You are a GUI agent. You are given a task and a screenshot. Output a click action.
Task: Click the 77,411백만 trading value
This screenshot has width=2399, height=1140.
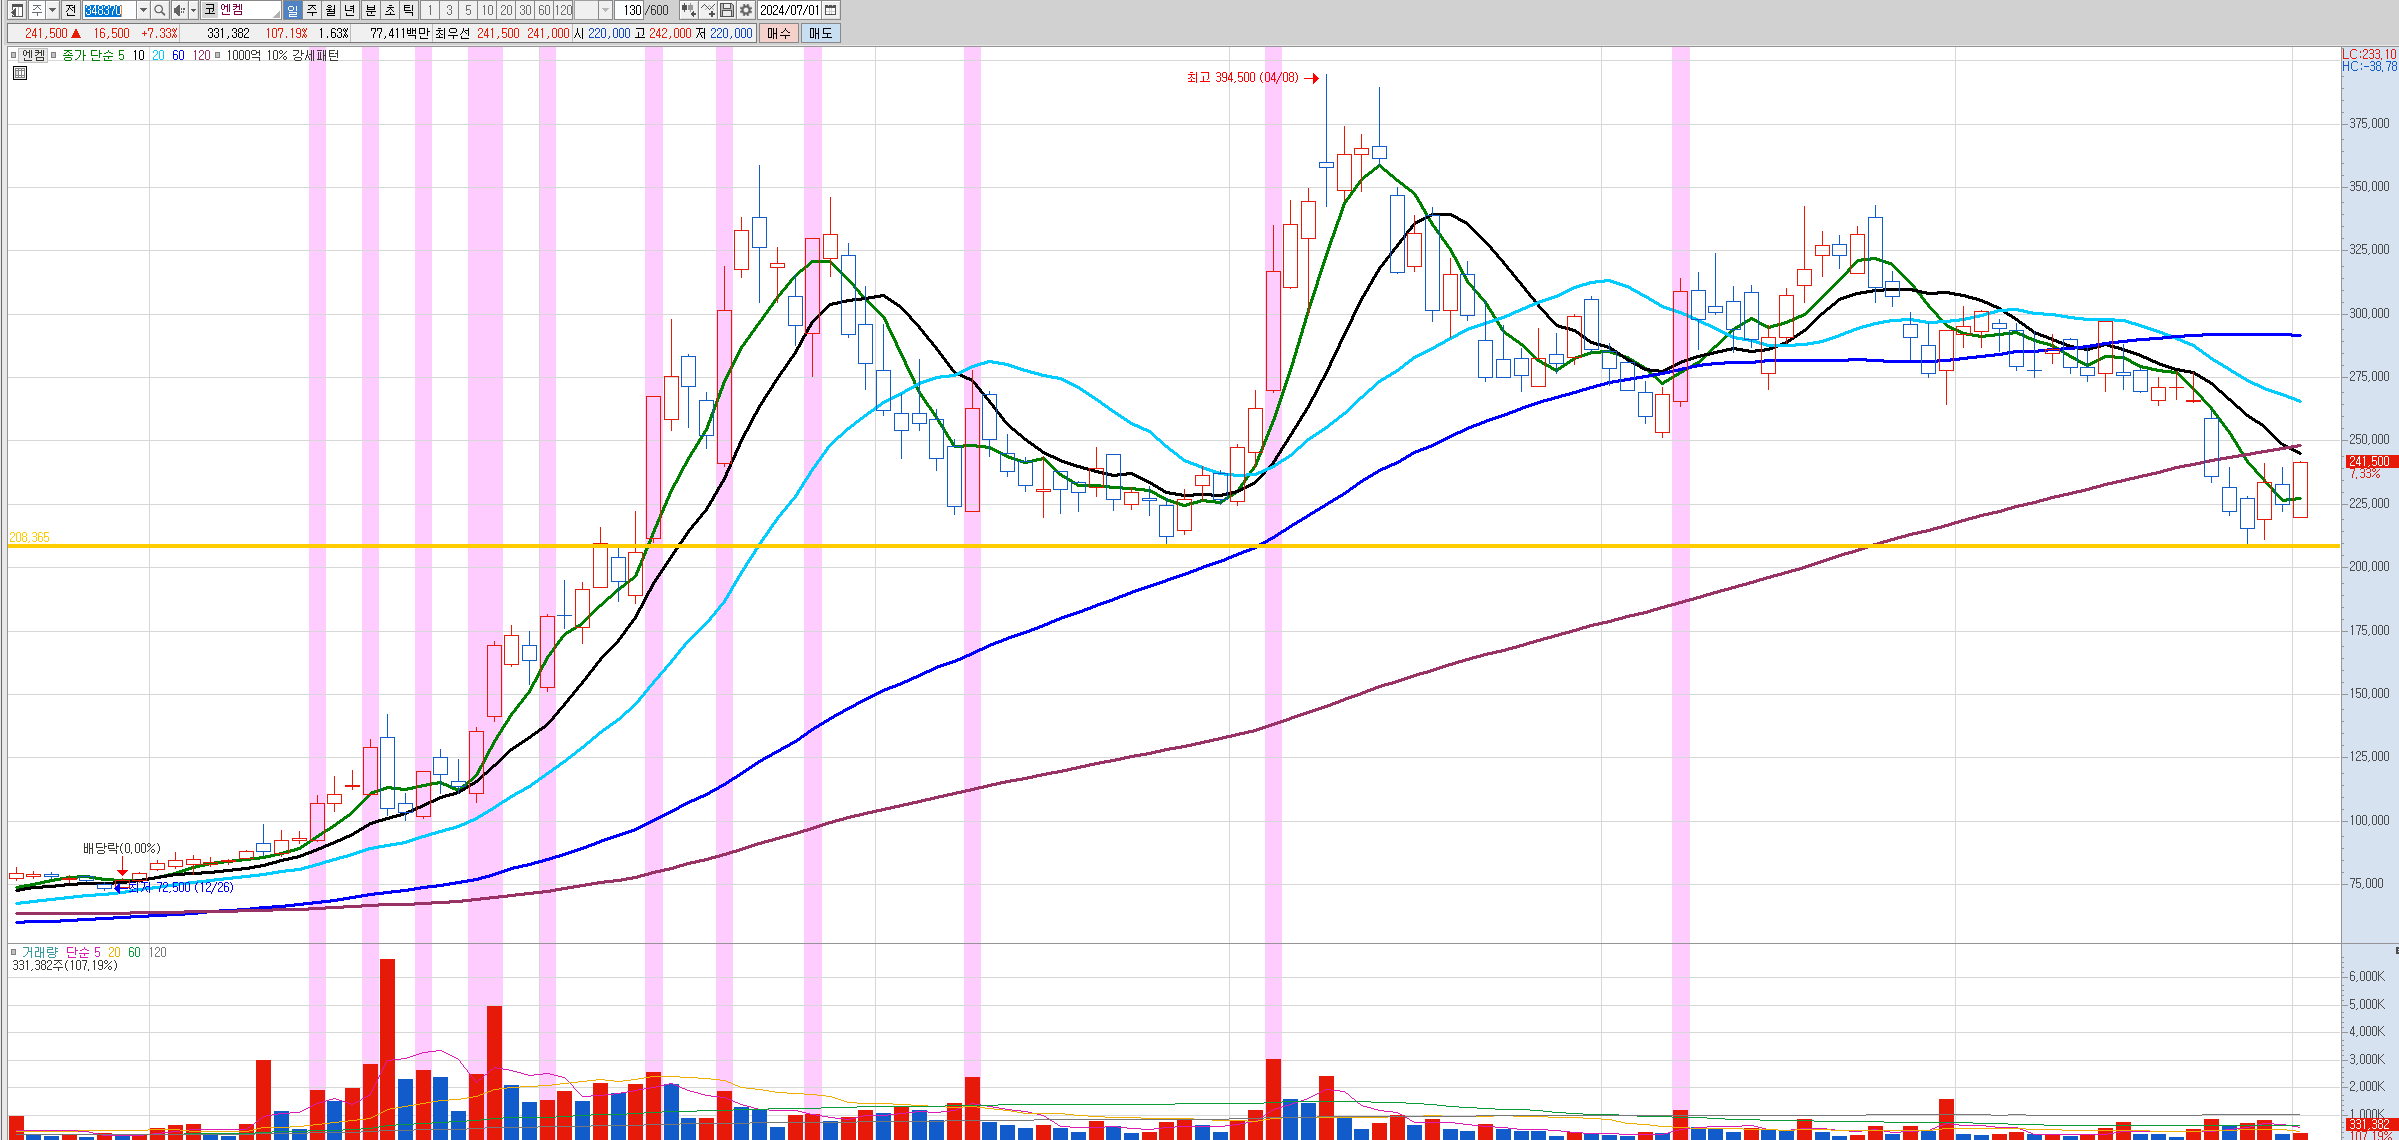coord(399,33)
